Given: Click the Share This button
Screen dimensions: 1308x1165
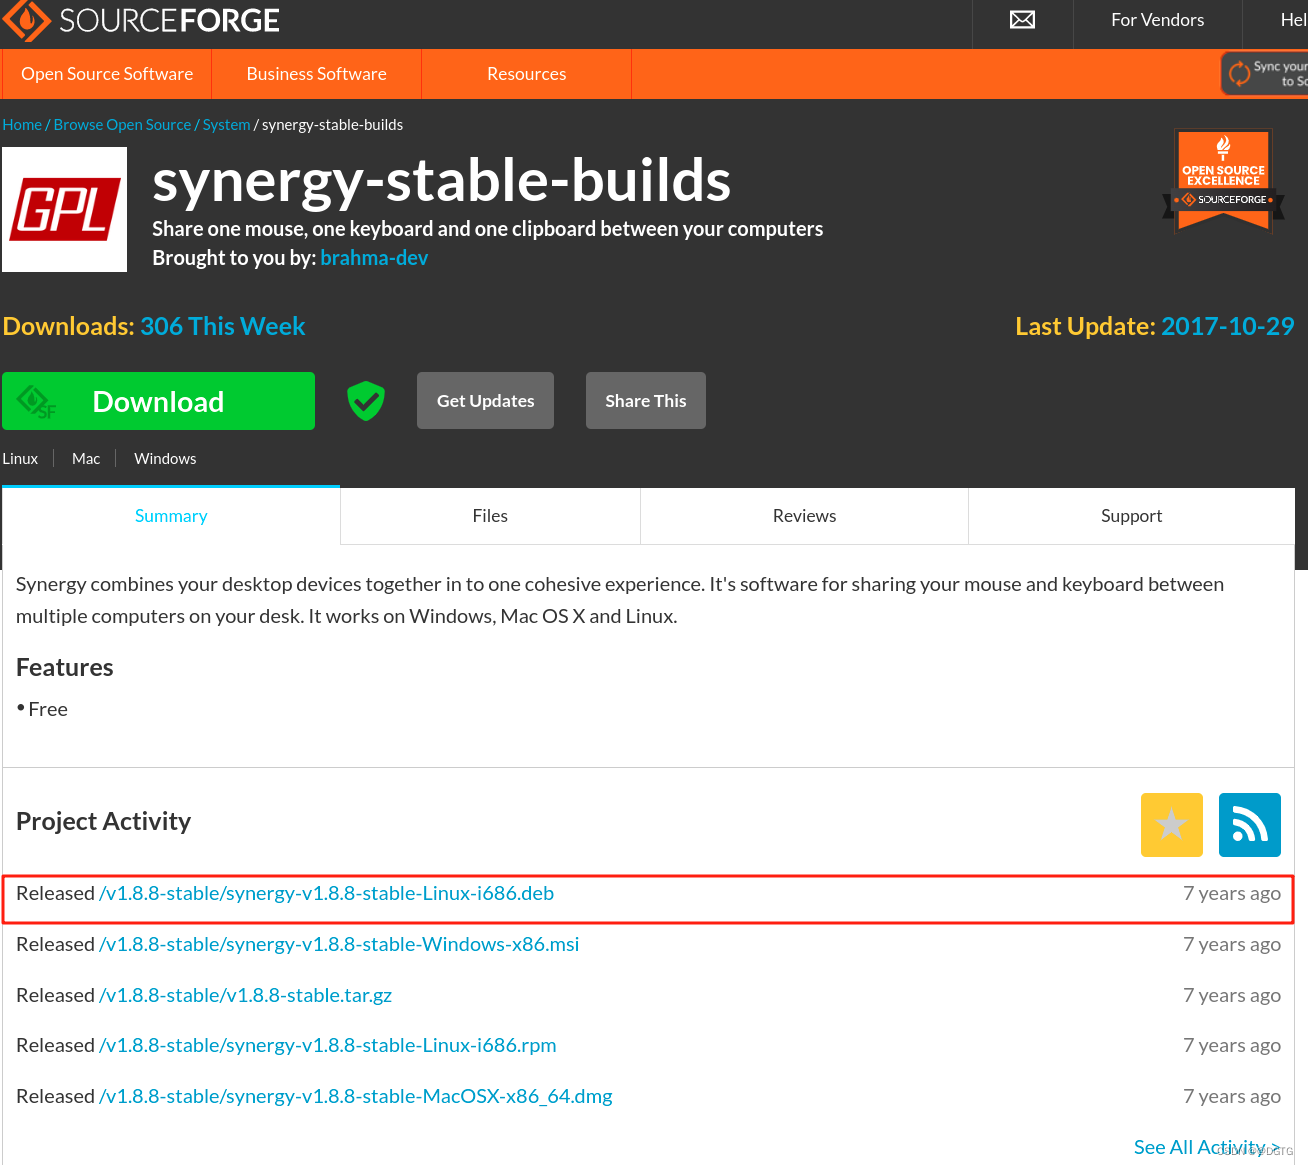Looking at the screenshot, I should (x=646, y=401).
